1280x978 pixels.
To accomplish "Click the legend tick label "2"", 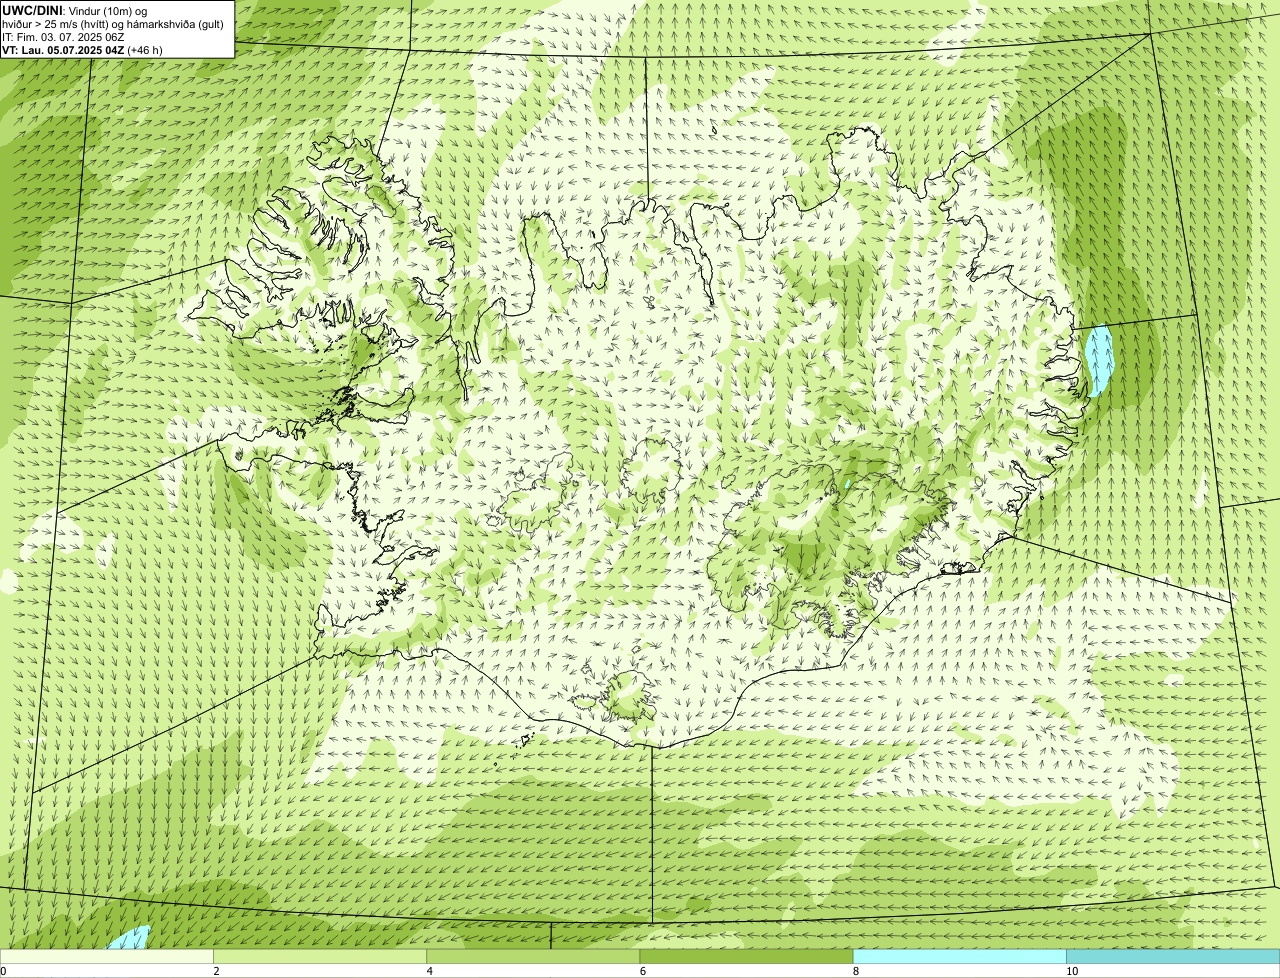I will 217,971.
